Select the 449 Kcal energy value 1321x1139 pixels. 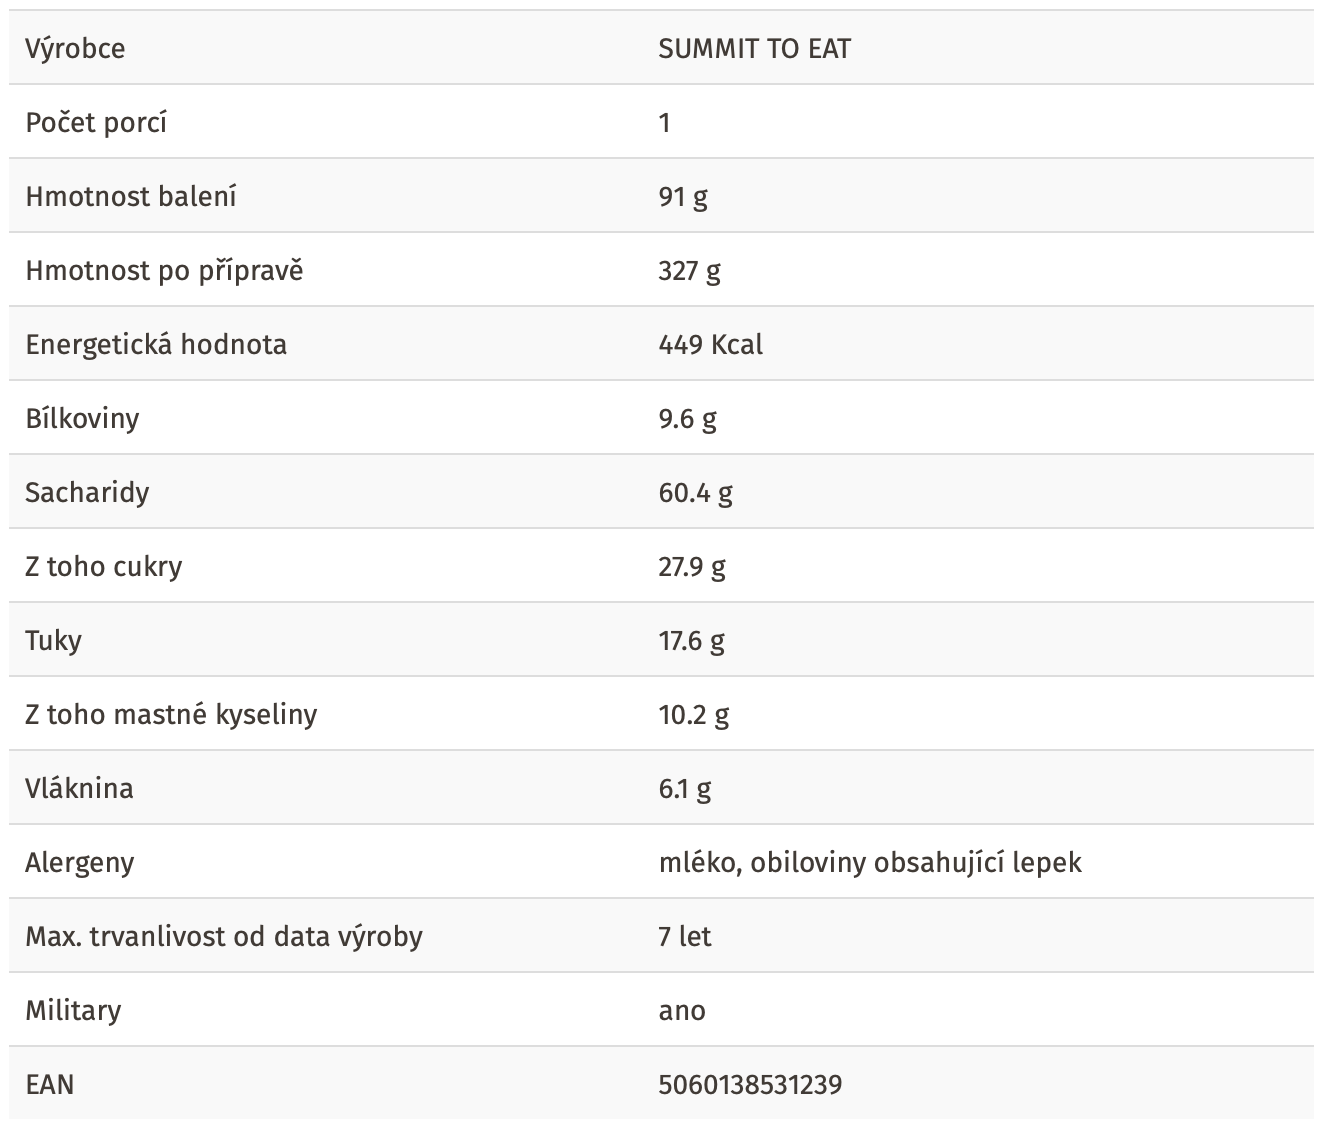tap(710, 344)
